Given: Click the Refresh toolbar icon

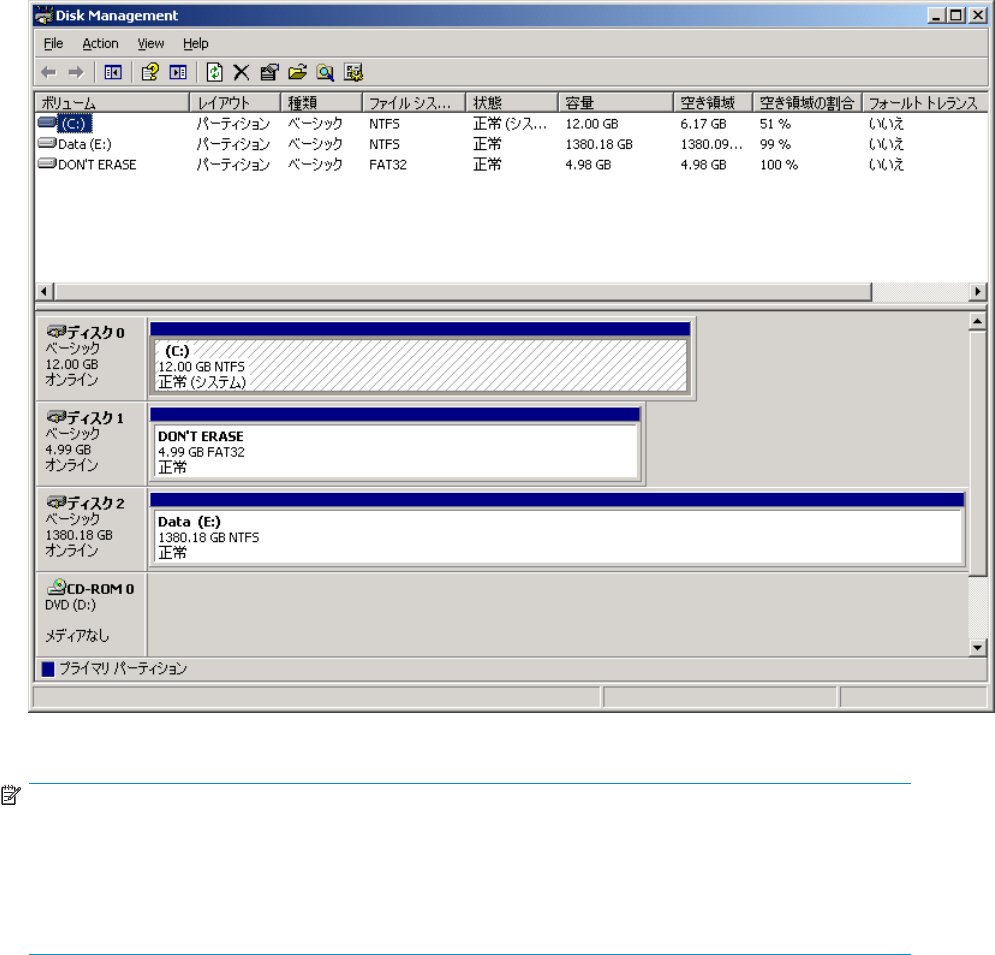Looking at the screenshot, I should tap(215, 72).
